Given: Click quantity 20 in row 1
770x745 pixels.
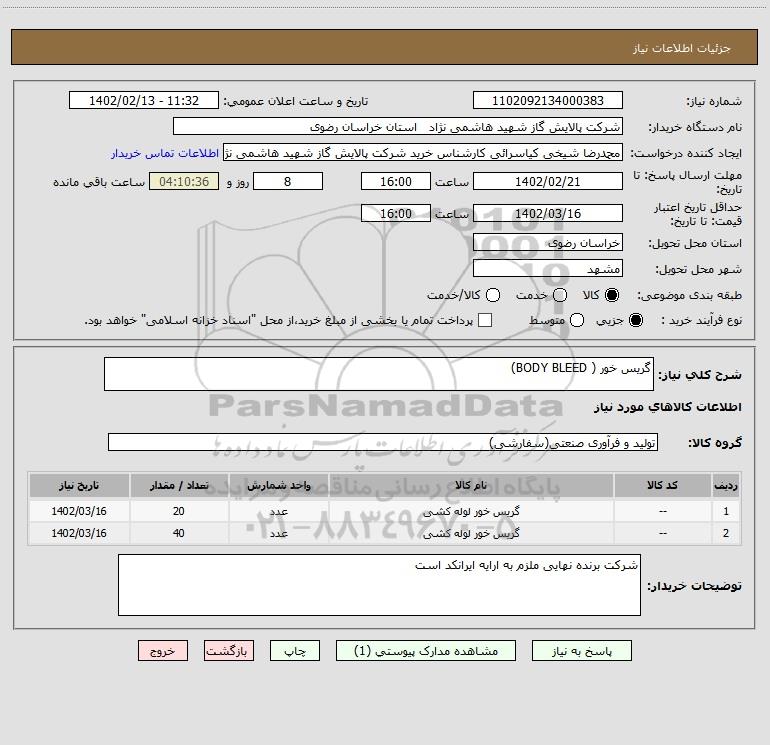Looking at the screenshot, I should pos(179,511).
